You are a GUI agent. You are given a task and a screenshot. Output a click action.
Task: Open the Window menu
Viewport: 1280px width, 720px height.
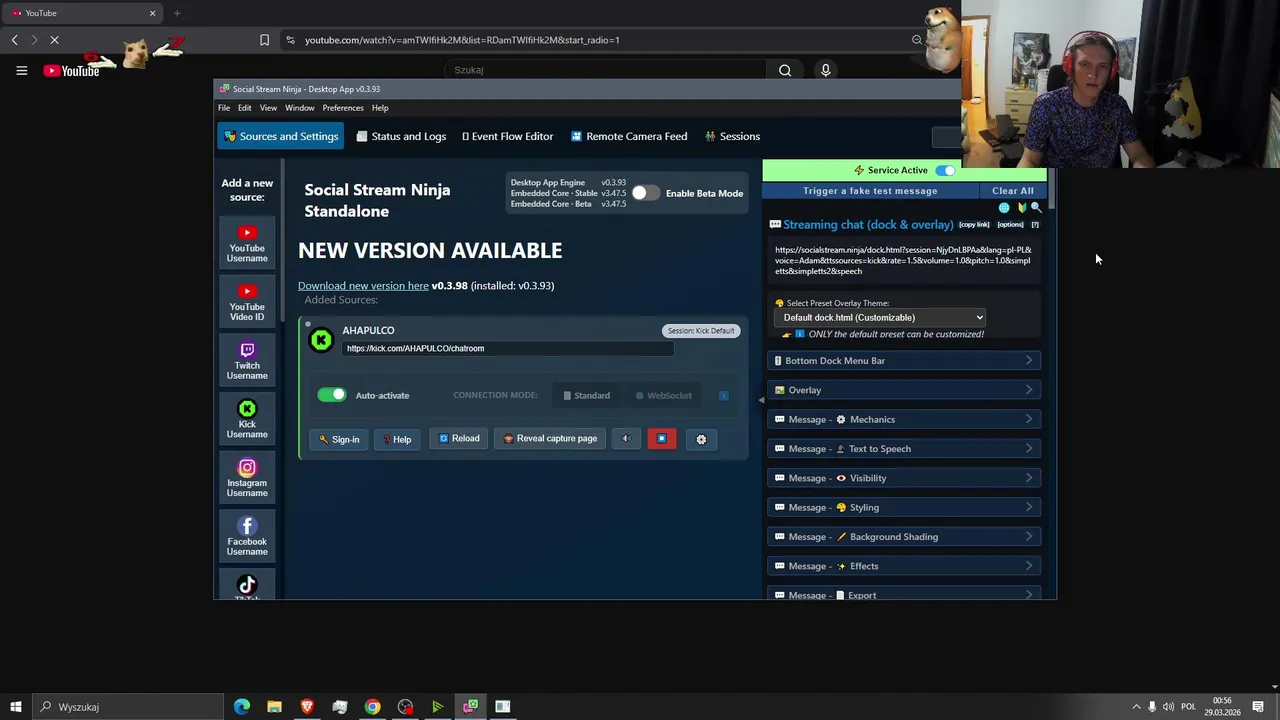tap(300, 108)
